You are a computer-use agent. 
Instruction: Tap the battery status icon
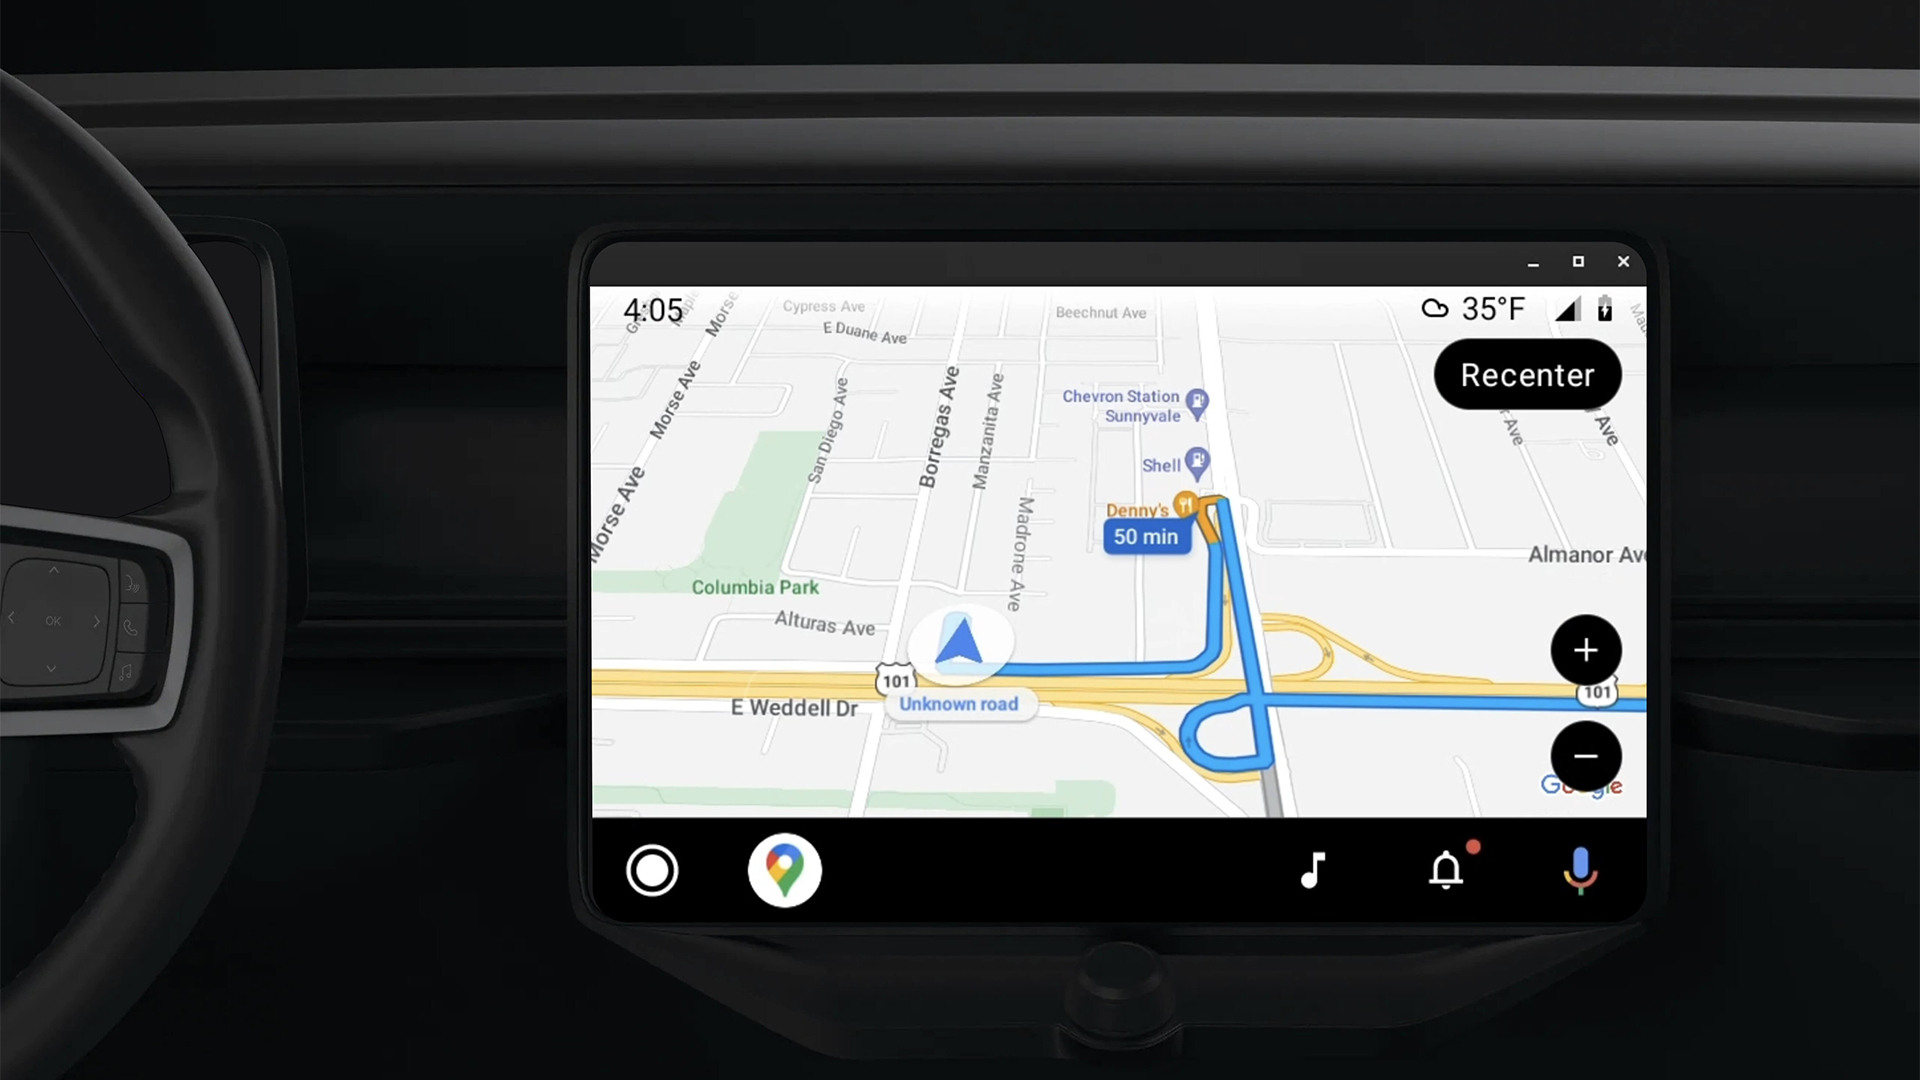(x=1607, y=309)
